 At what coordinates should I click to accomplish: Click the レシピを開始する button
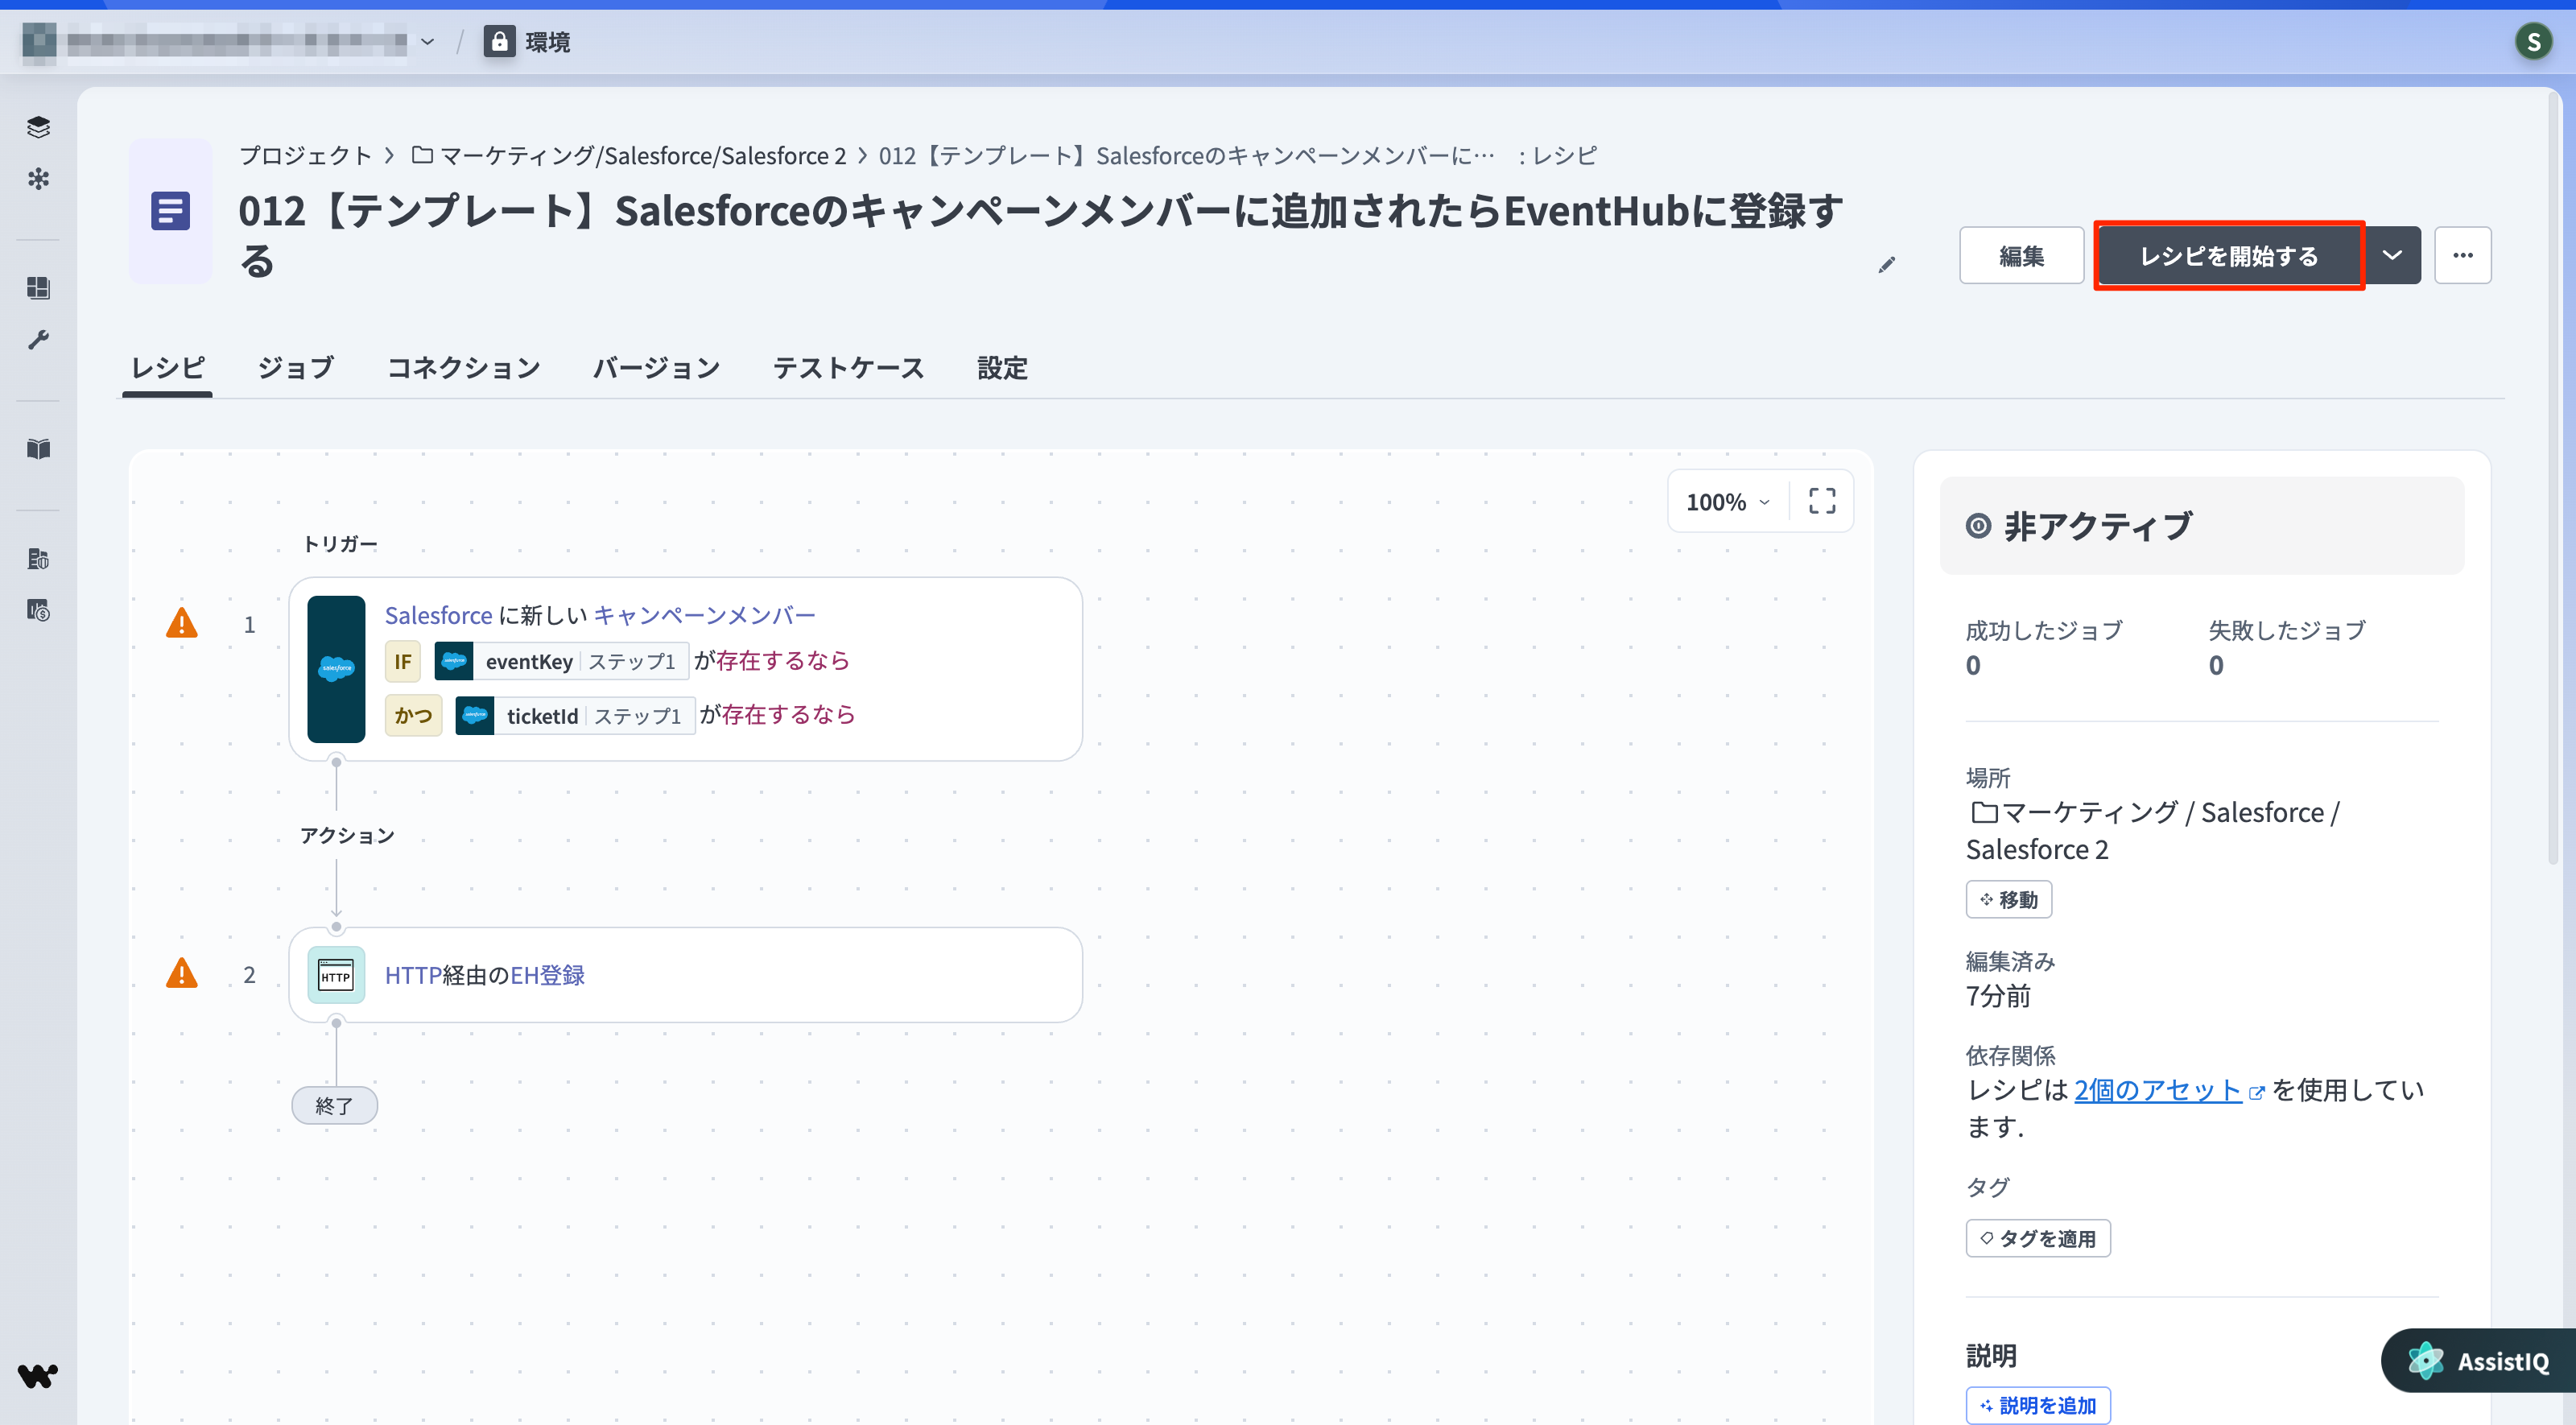click(2229, 255)
